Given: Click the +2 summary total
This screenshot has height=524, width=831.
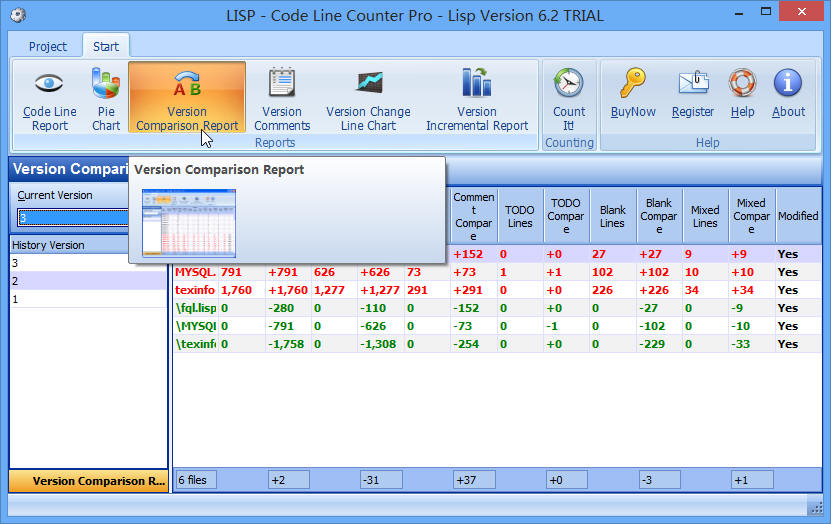Looking at the screenshot, I should tap(289, 480).
